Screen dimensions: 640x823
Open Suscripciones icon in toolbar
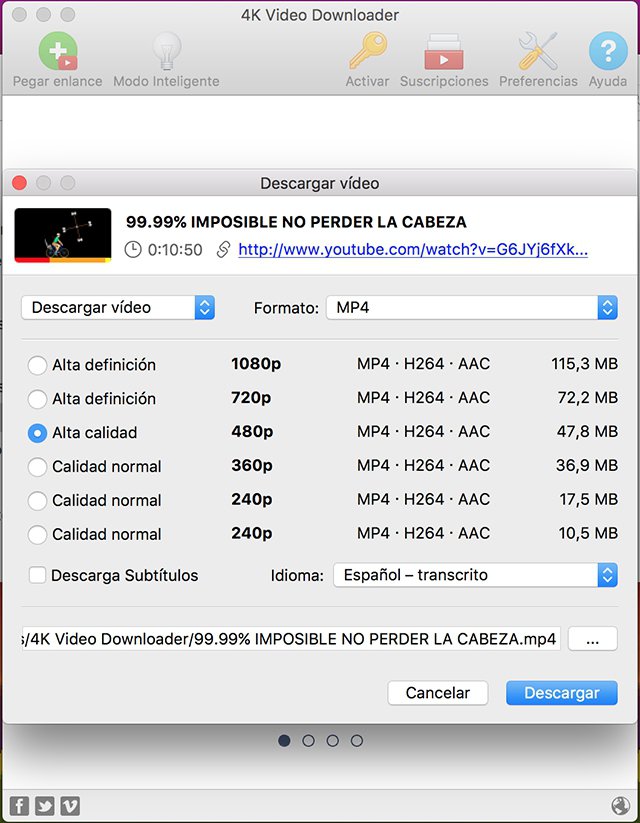(x=444, y=51)
